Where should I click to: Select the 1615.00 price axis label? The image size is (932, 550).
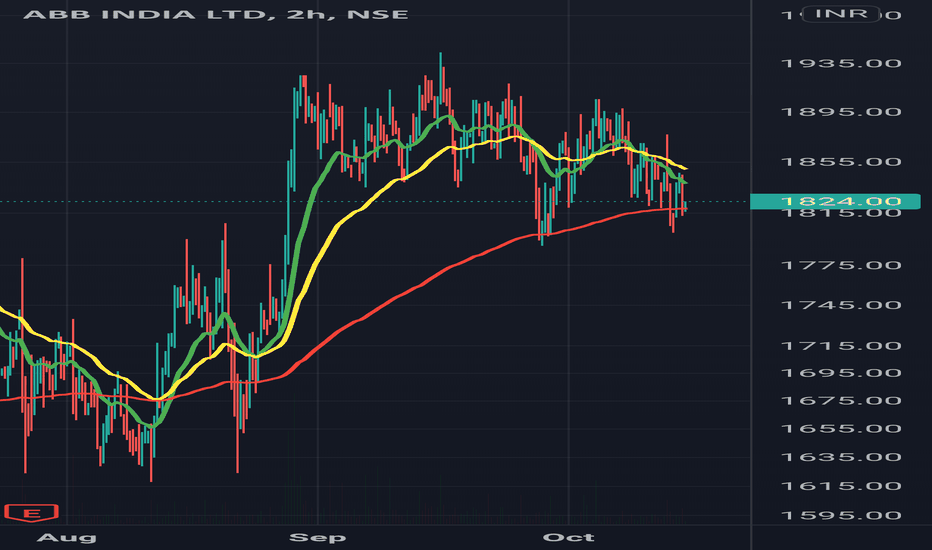click(x=841, y=486)
